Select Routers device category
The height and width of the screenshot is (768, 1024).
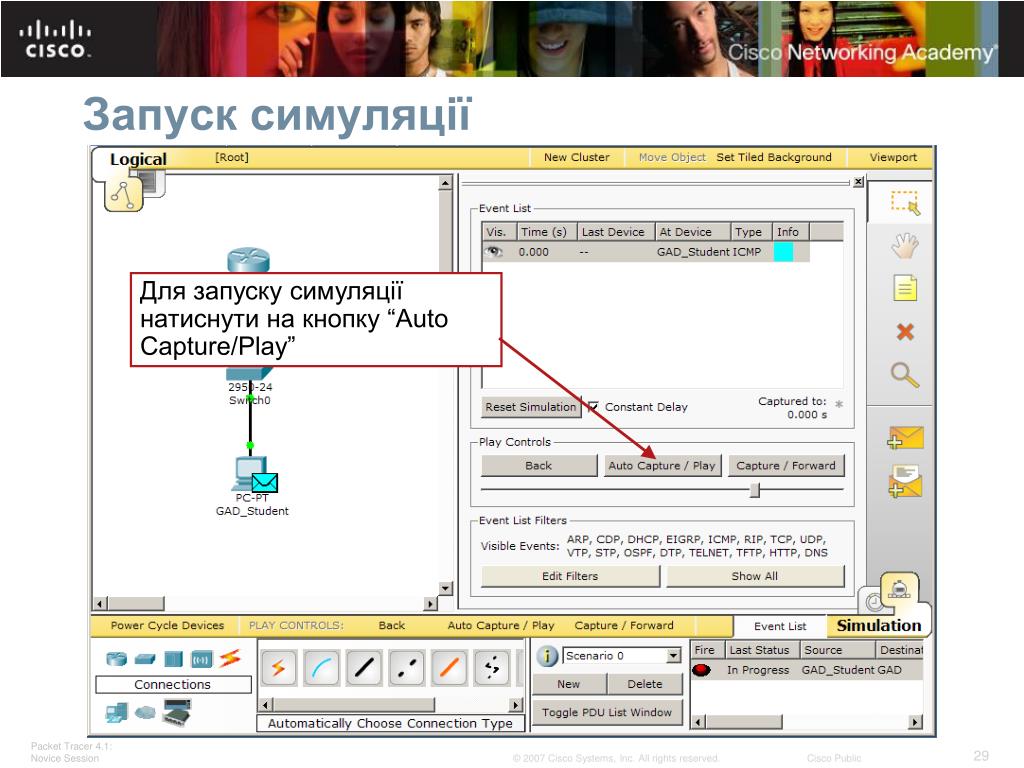pyautogui.click(x=116, y=658)
